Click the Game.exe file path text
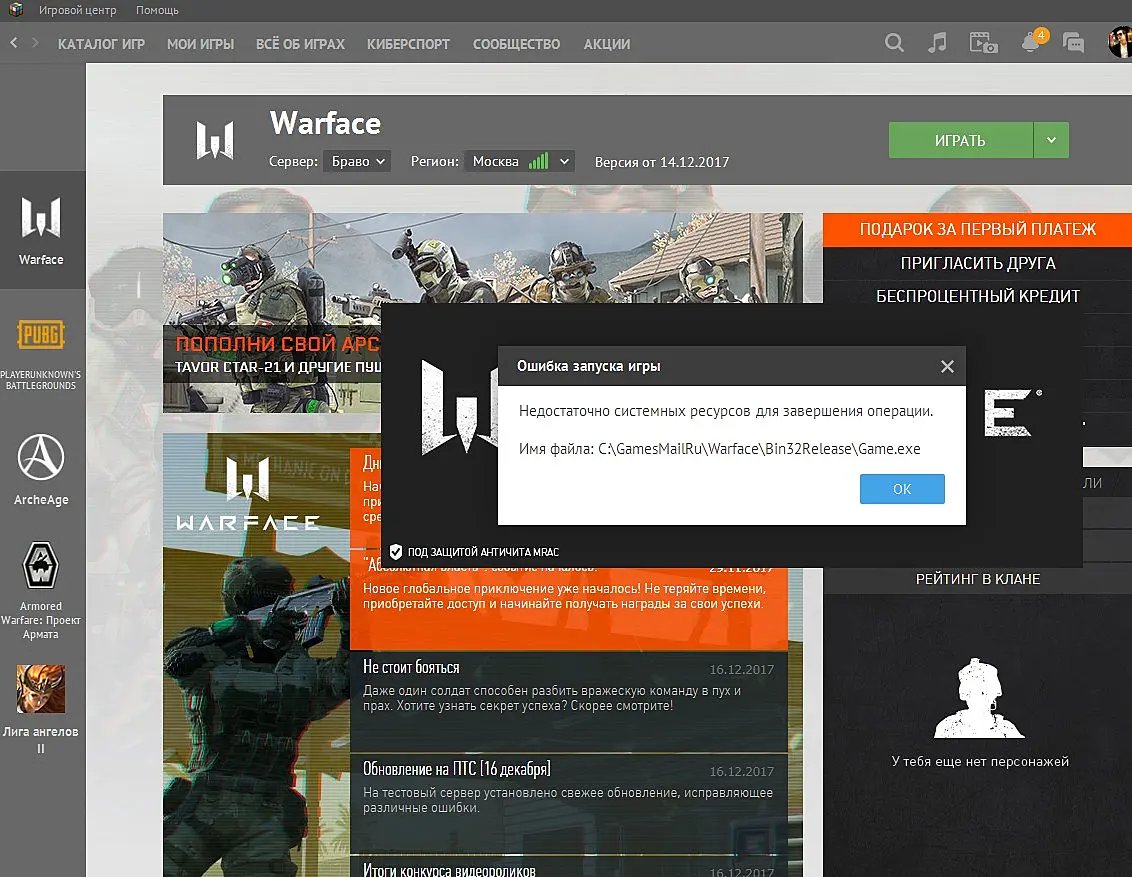The height and width of the screenshot is (877, 1132). pyautogui.click(x=719, y=449)
